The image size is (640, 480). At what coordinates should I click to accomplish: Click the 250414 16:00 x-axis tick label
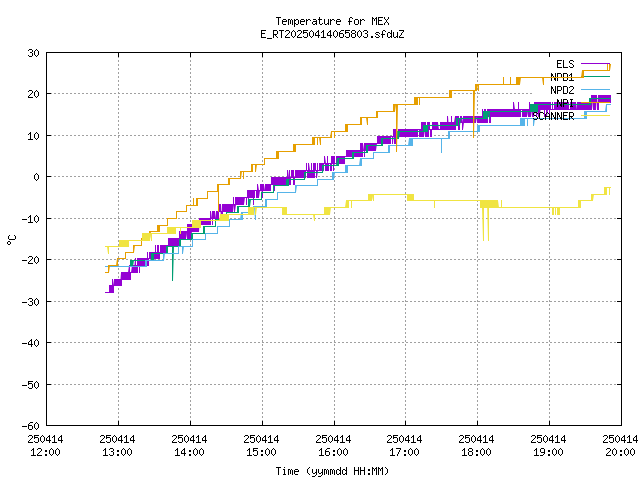[x=333, y=445]
